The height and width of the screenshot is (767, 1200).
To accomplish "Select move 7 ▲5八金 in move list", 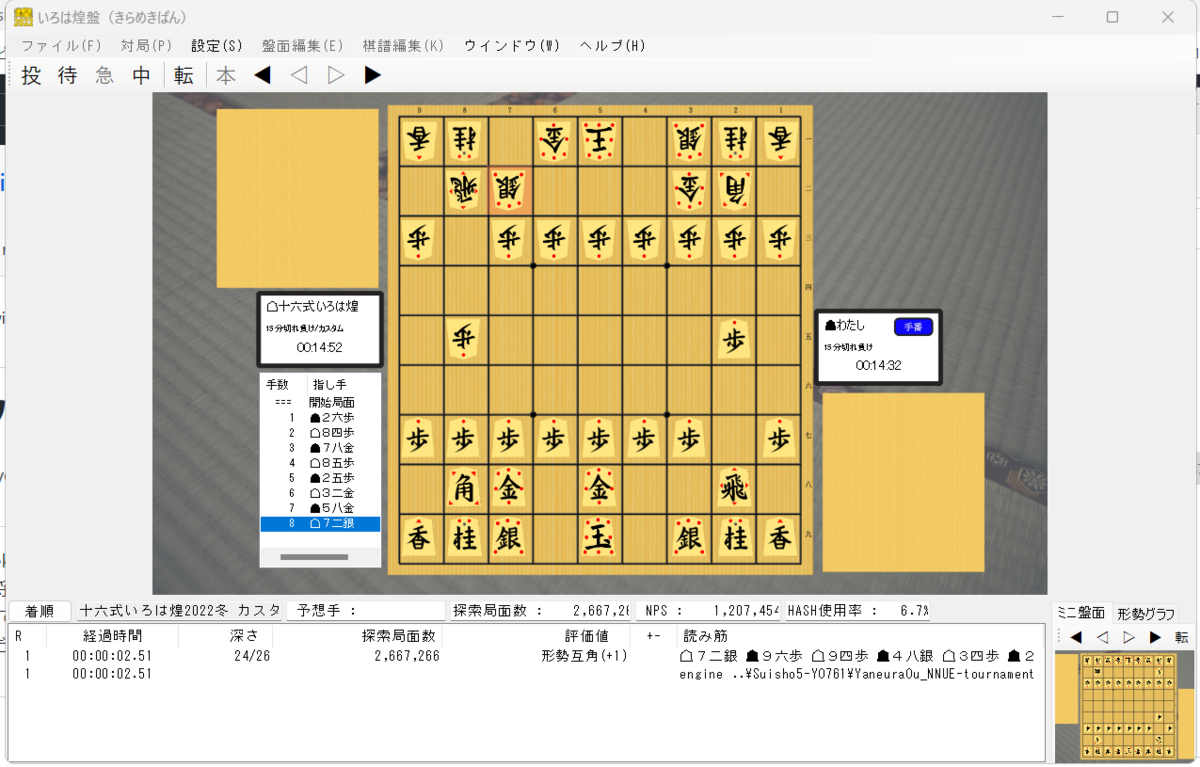I will (x=320, y=508).
